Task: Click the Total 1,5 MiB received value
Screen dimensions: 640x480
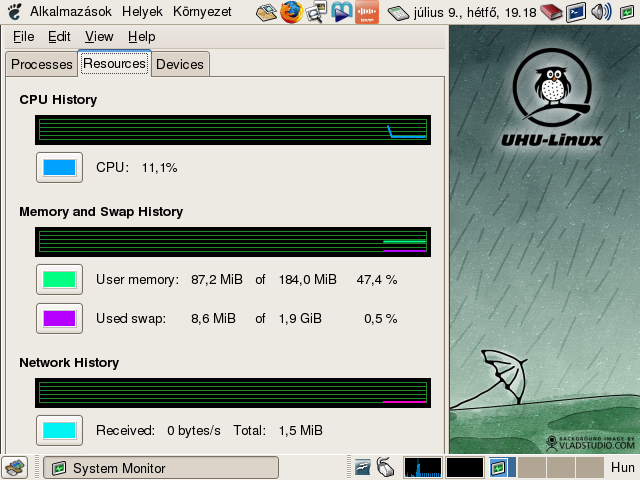Action: click(300, 431)
